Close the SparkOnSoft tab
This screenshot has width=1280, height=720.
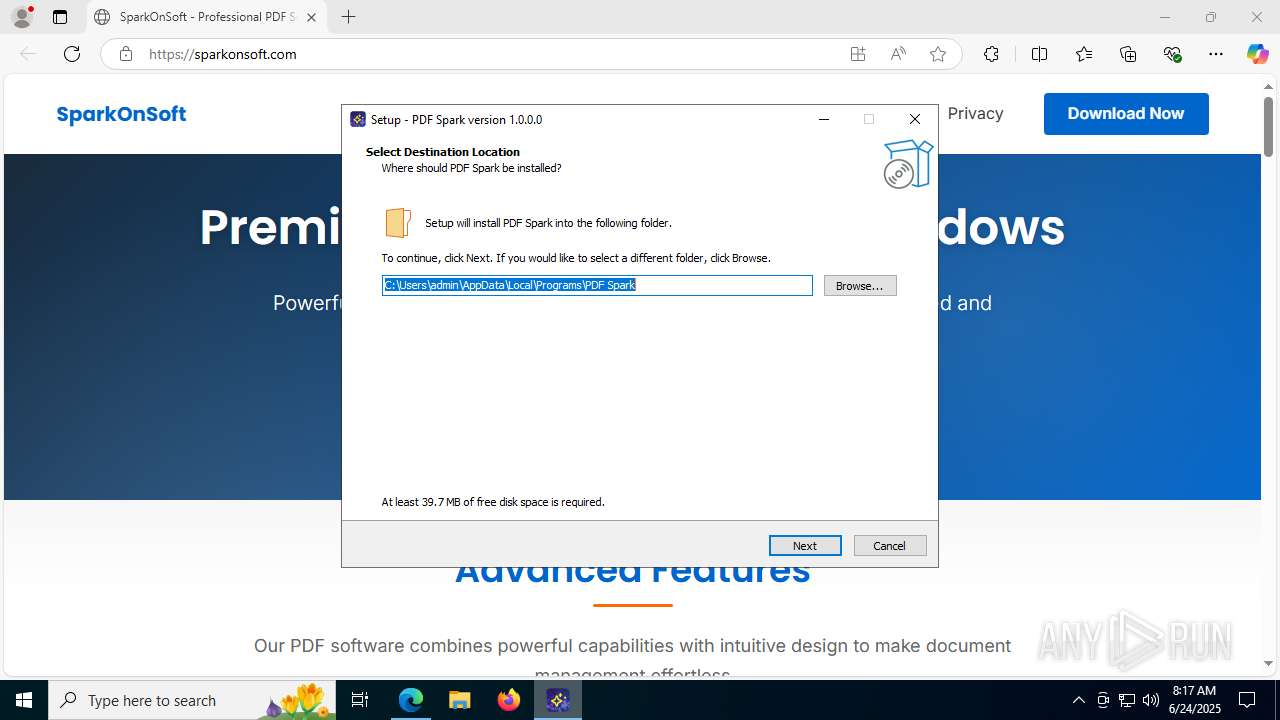[x=311, y=17]
